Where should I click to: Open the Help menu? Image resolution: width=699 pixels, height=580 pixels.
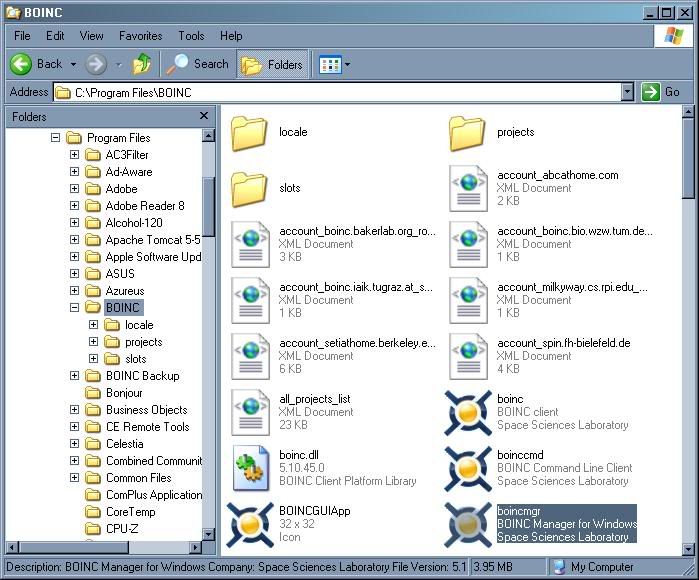[231, 36]
